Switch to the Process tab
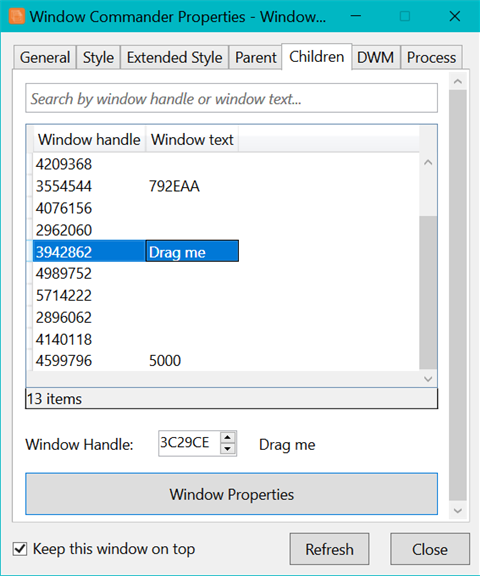Screen dimensions: 480x576 (x=431, y=57)
